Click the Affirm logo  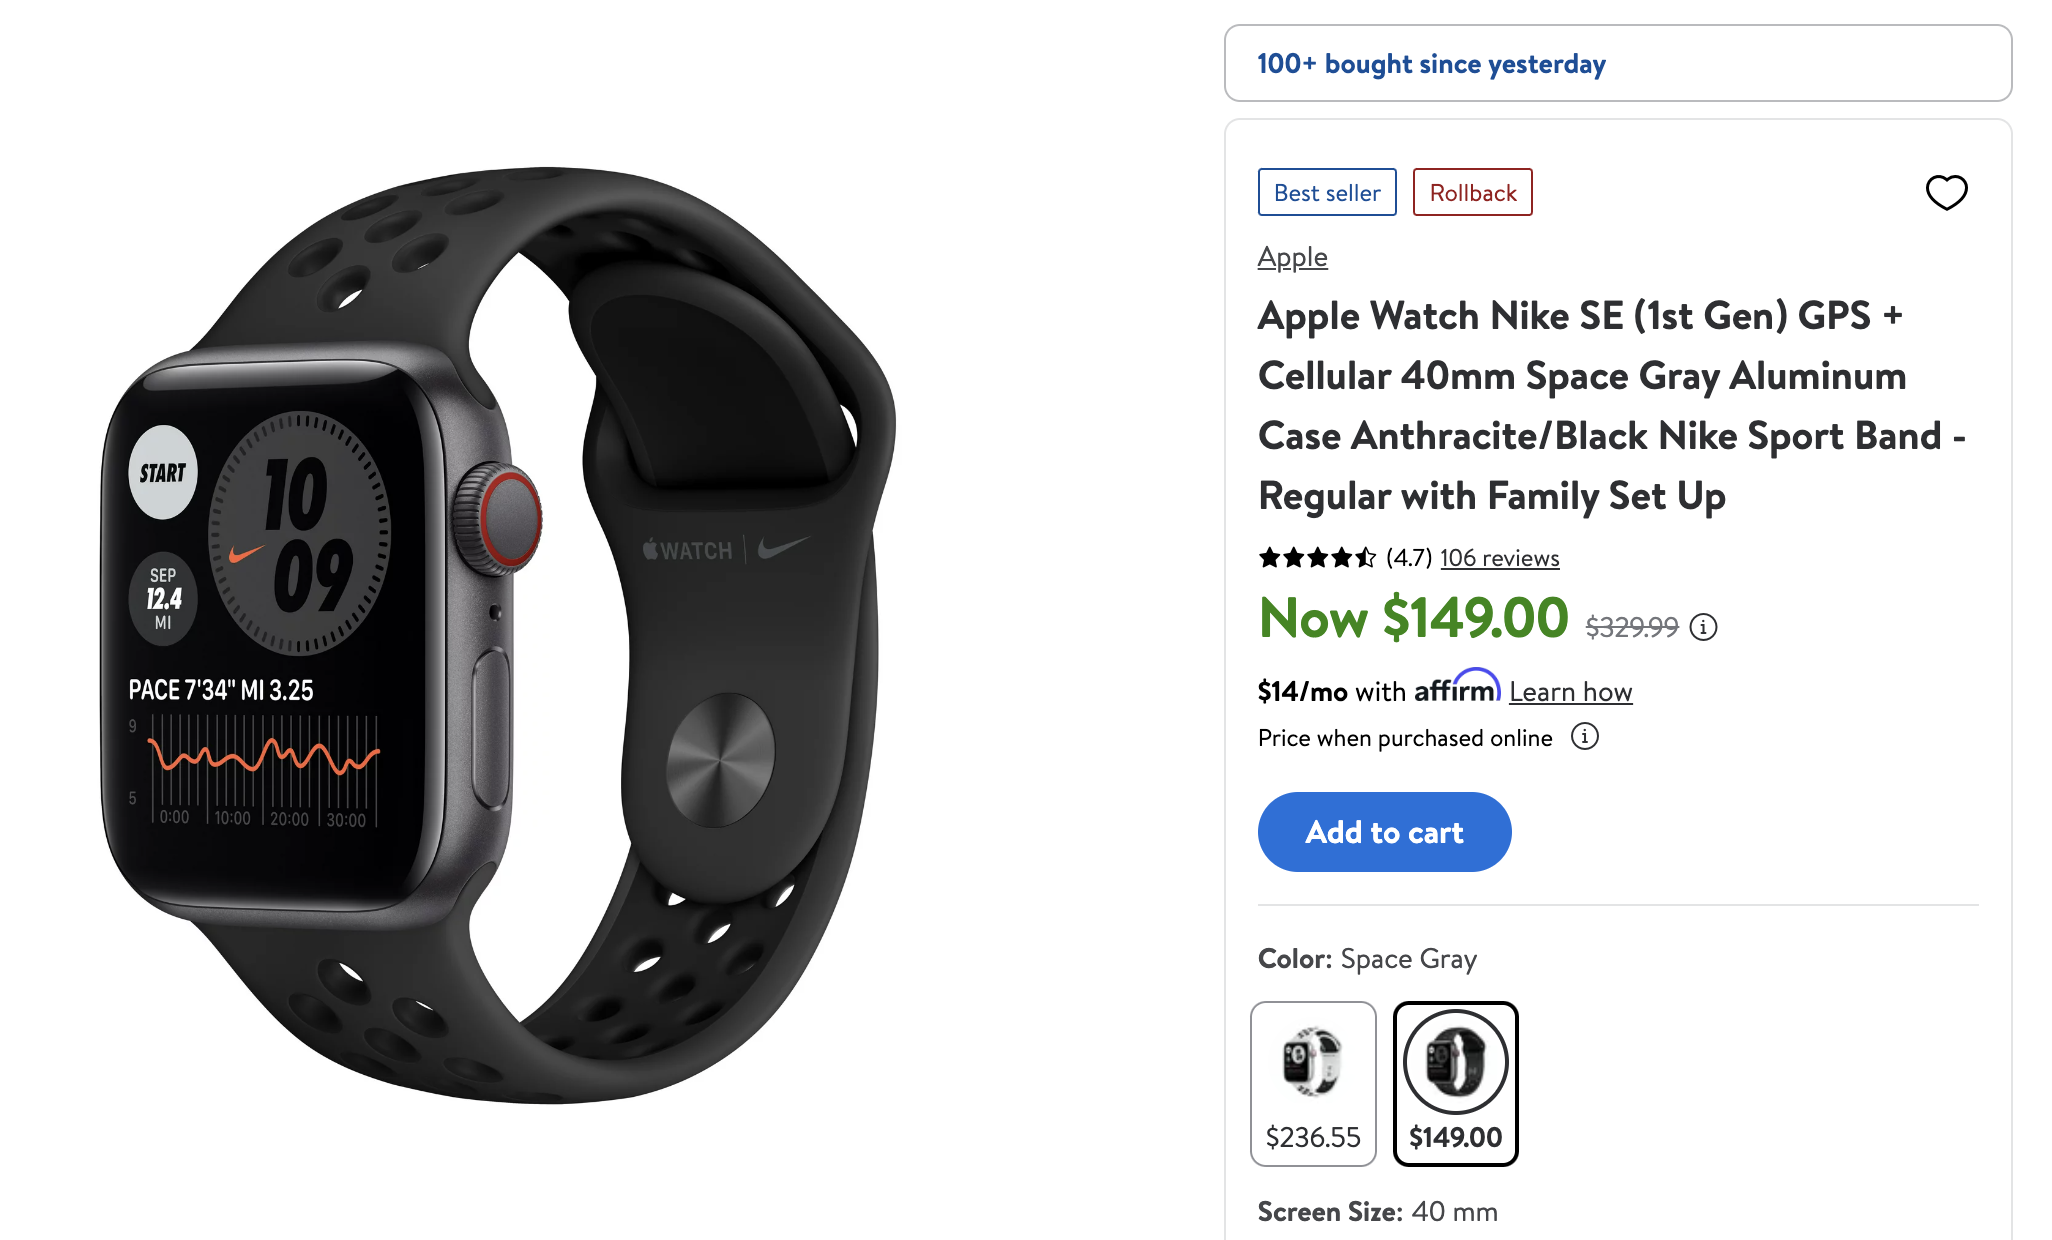coord(1457,687)
